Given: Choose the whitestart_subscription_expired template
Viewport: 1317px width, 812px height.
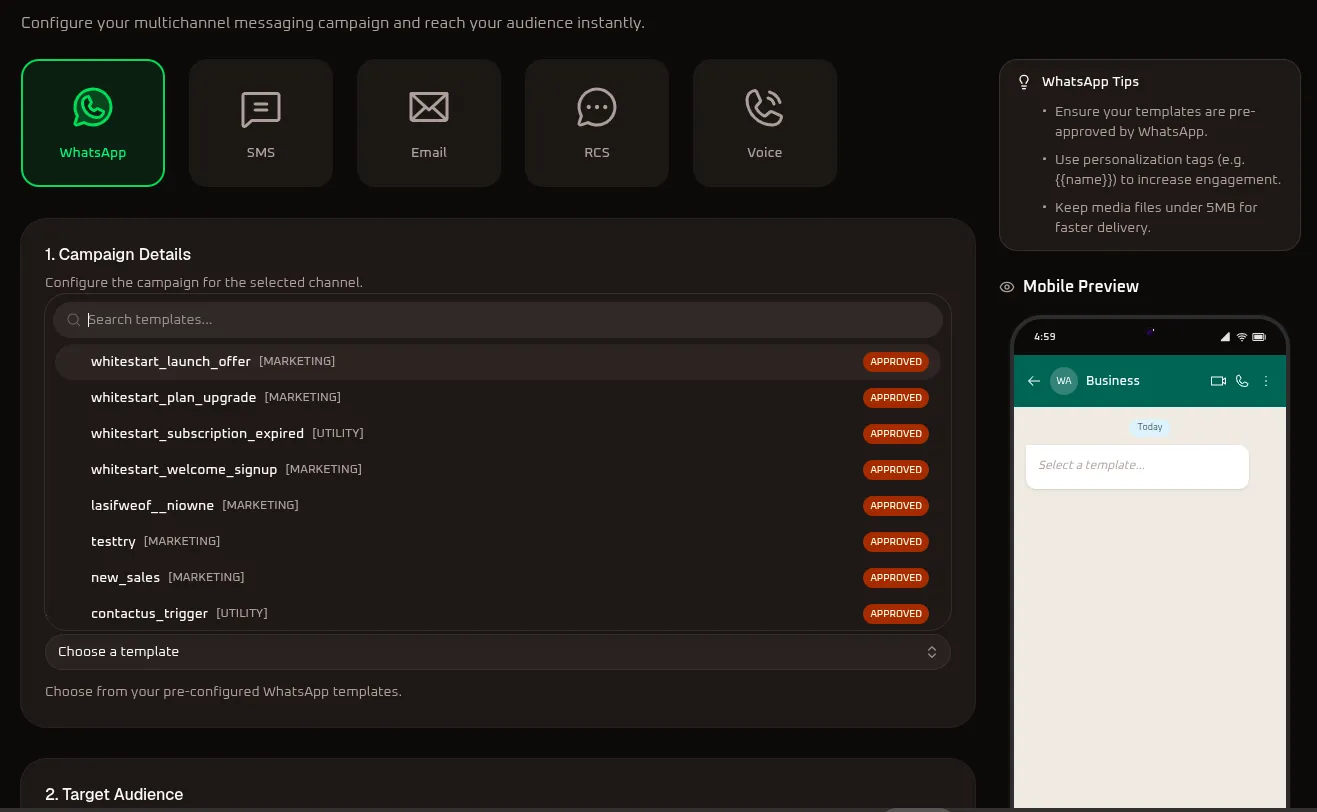Looking at the screenshot, I should [498, 434].
